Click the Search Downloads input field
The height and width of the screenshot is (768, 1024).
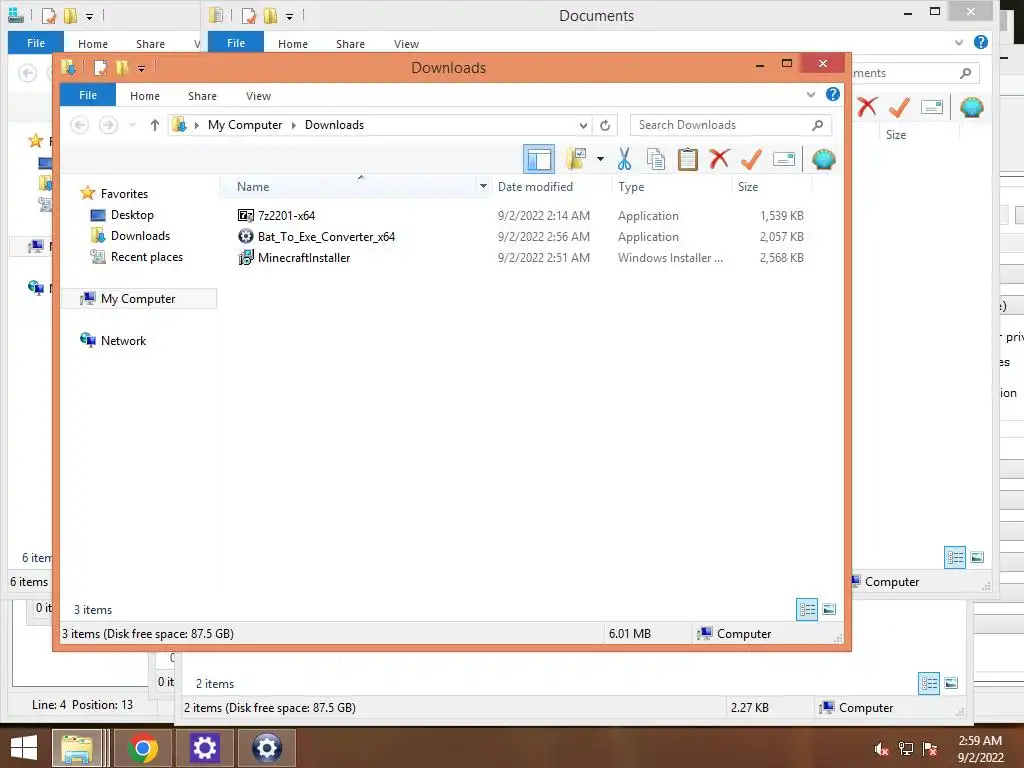click(731, 125)
